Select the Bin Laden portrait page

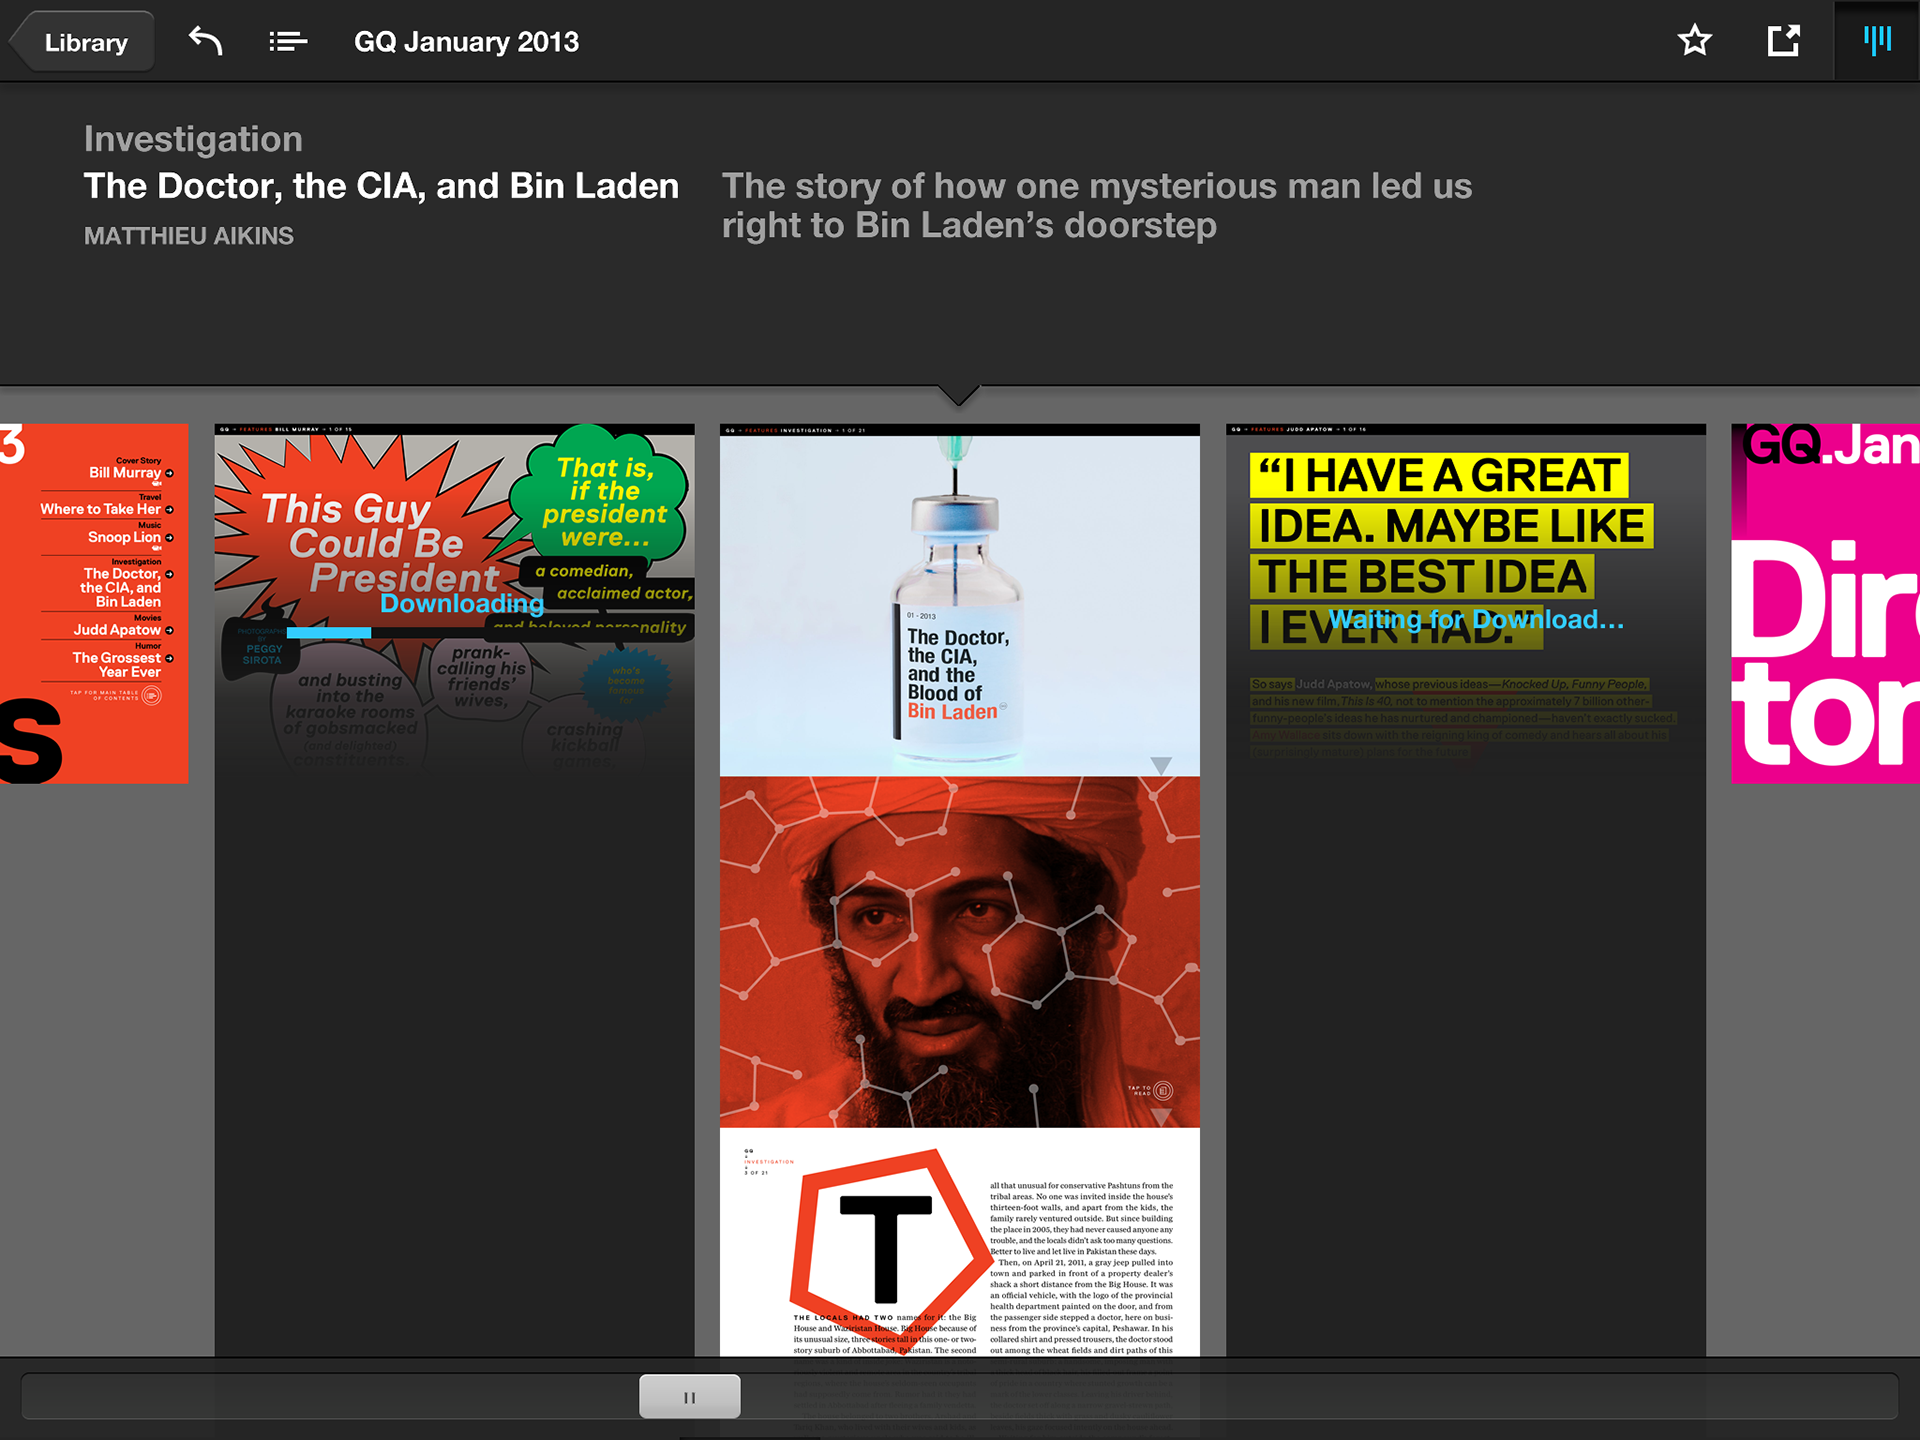tap(960, 952)
